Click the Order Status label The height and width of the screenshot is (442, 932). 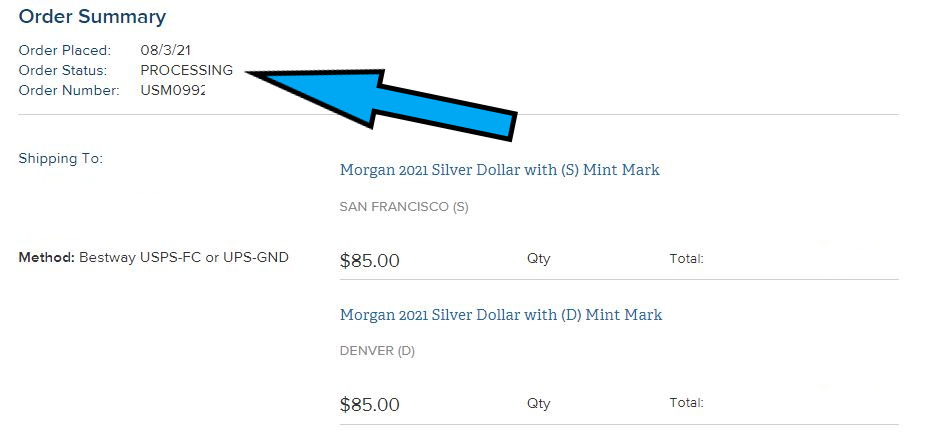[x=63, y=70]
